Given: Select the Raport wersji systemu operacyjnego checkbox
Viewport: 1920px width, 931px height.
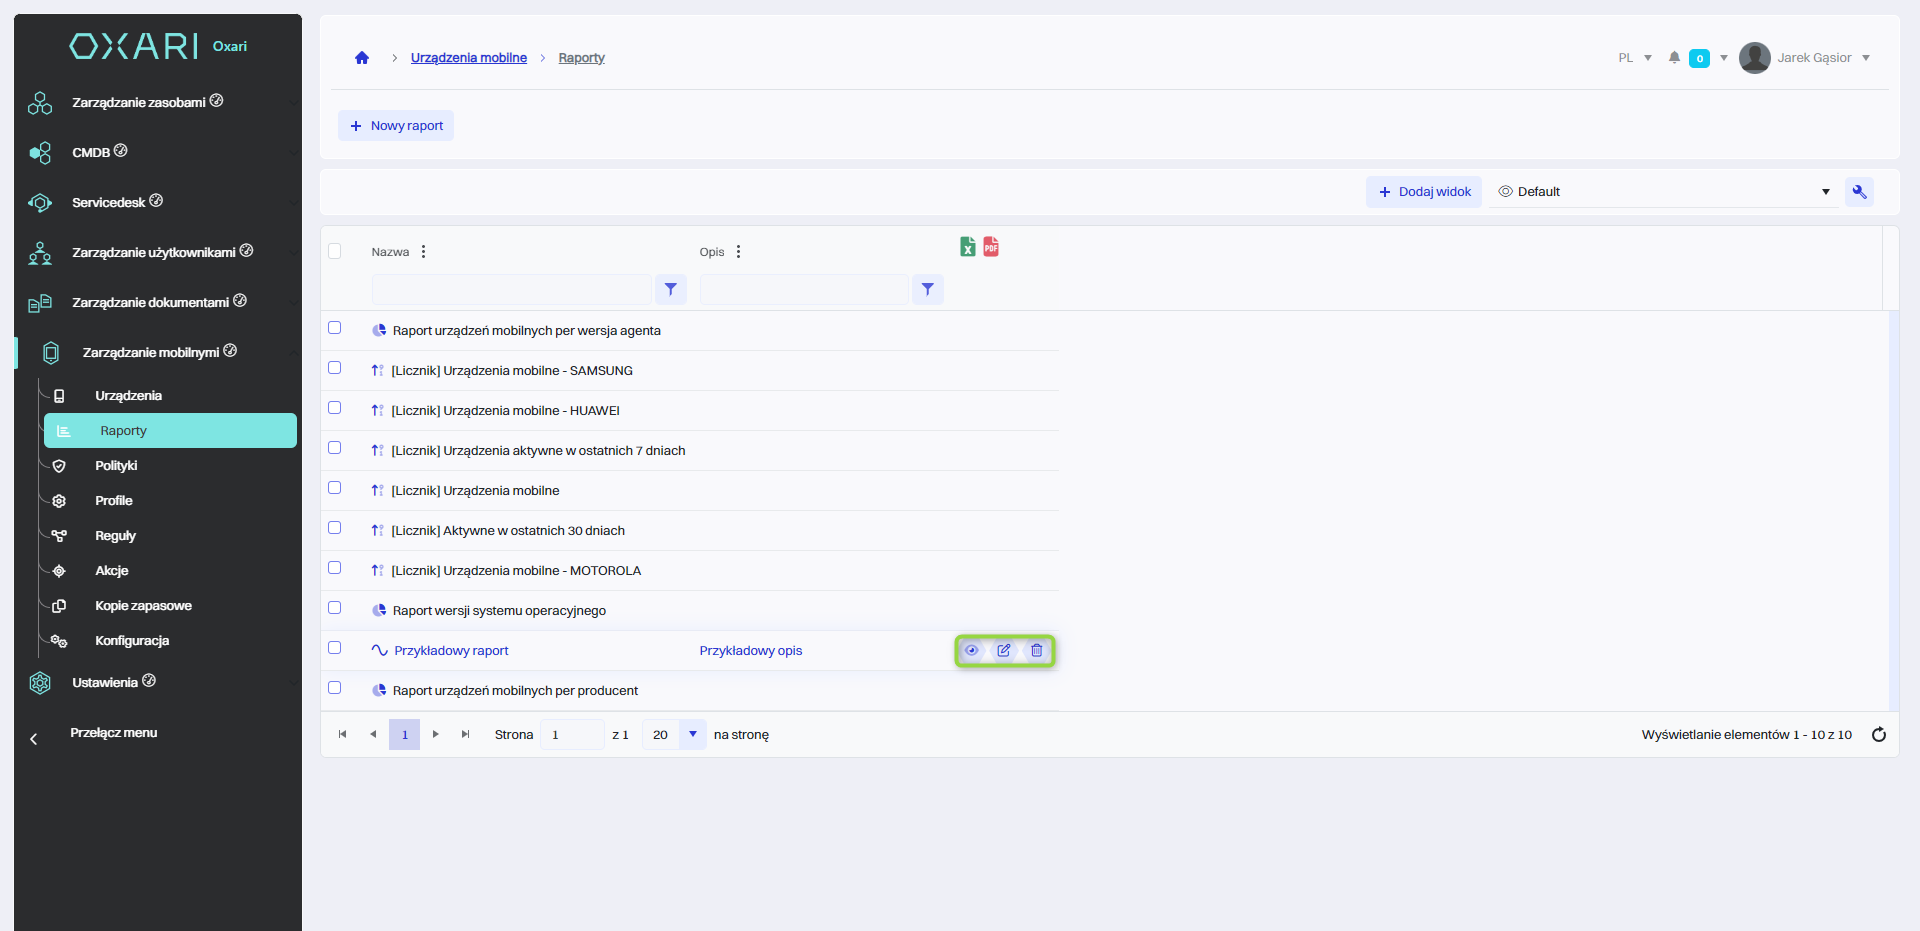Looking at the screenshot, I should pyautogui.click(x=335, y=608).
